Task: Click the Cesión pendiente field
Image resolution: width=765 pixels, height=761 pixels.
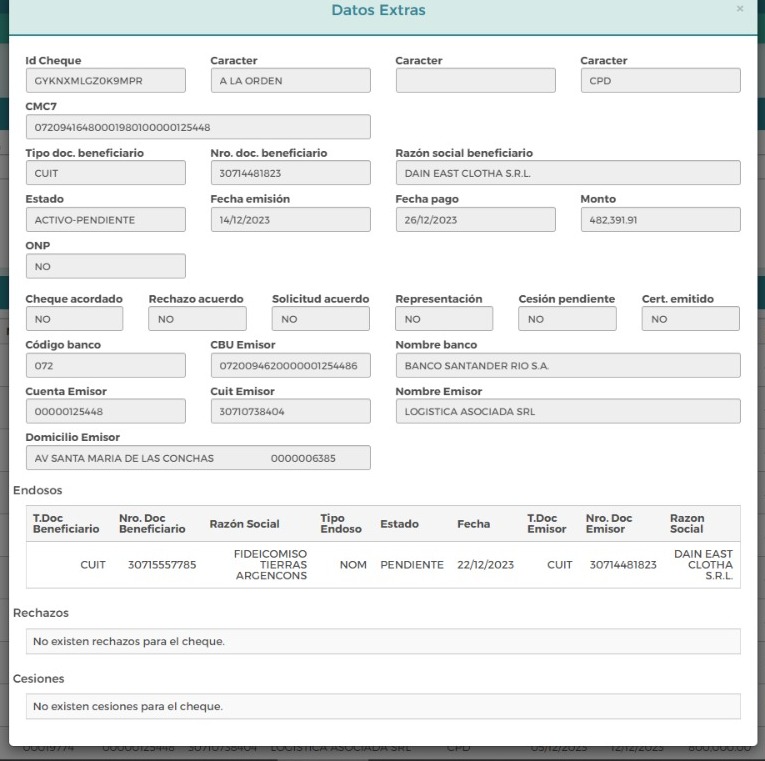Action: 567,319
